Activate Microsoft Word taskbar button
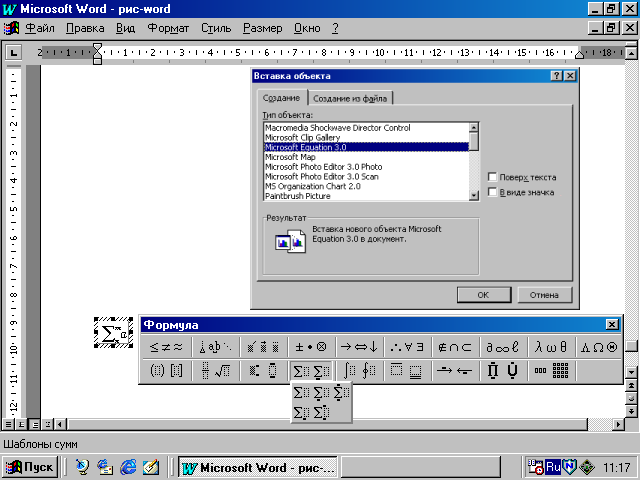Image resolution: width=640 pixels, height=480 pixels. (258, 467)
